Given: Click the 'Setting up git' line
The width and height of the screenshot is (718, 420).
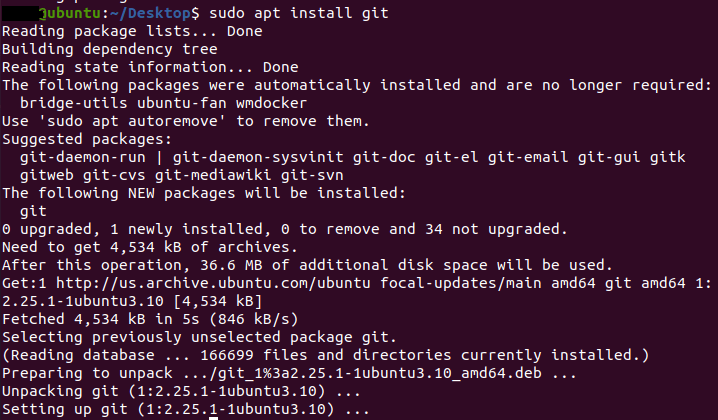Looking at the screenshot, I should click(x=186, y=409).
